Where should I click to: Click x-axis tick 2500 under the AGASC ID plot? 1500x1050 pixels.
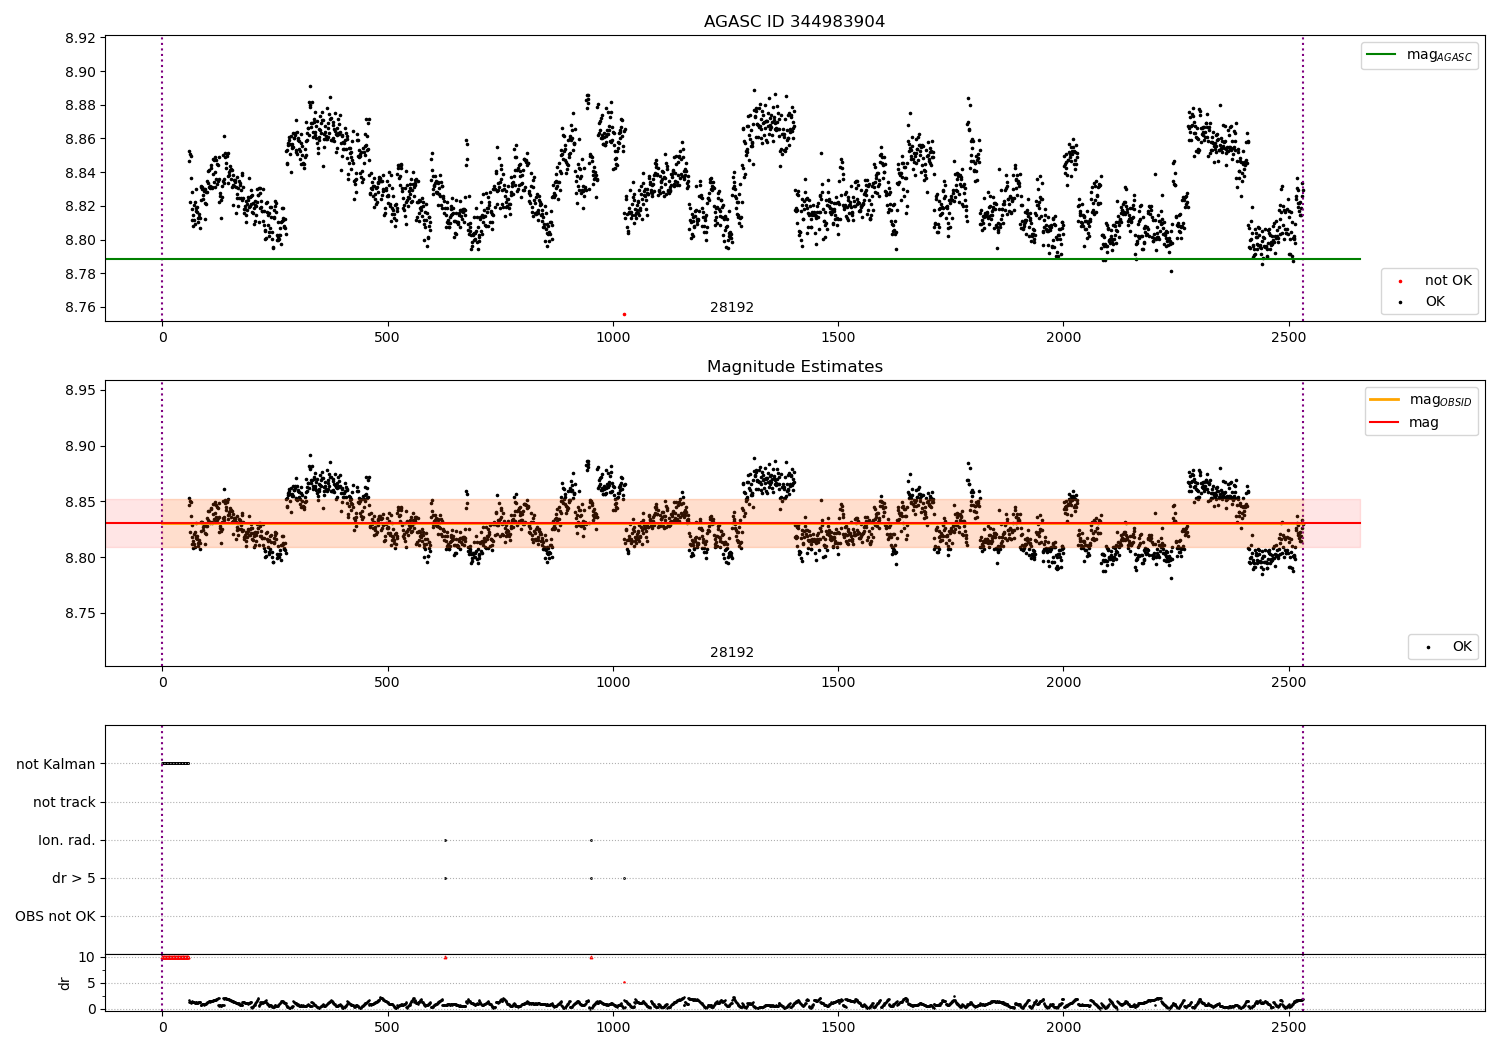[x=1289, y=337]
